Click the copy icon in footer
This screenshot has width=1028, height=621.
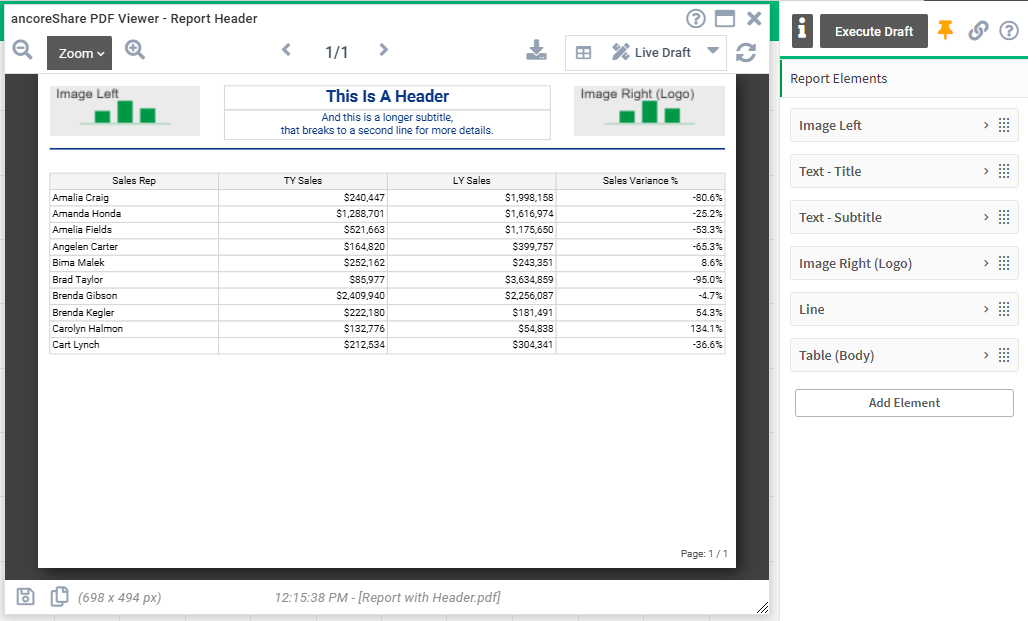tap(59, 596)
